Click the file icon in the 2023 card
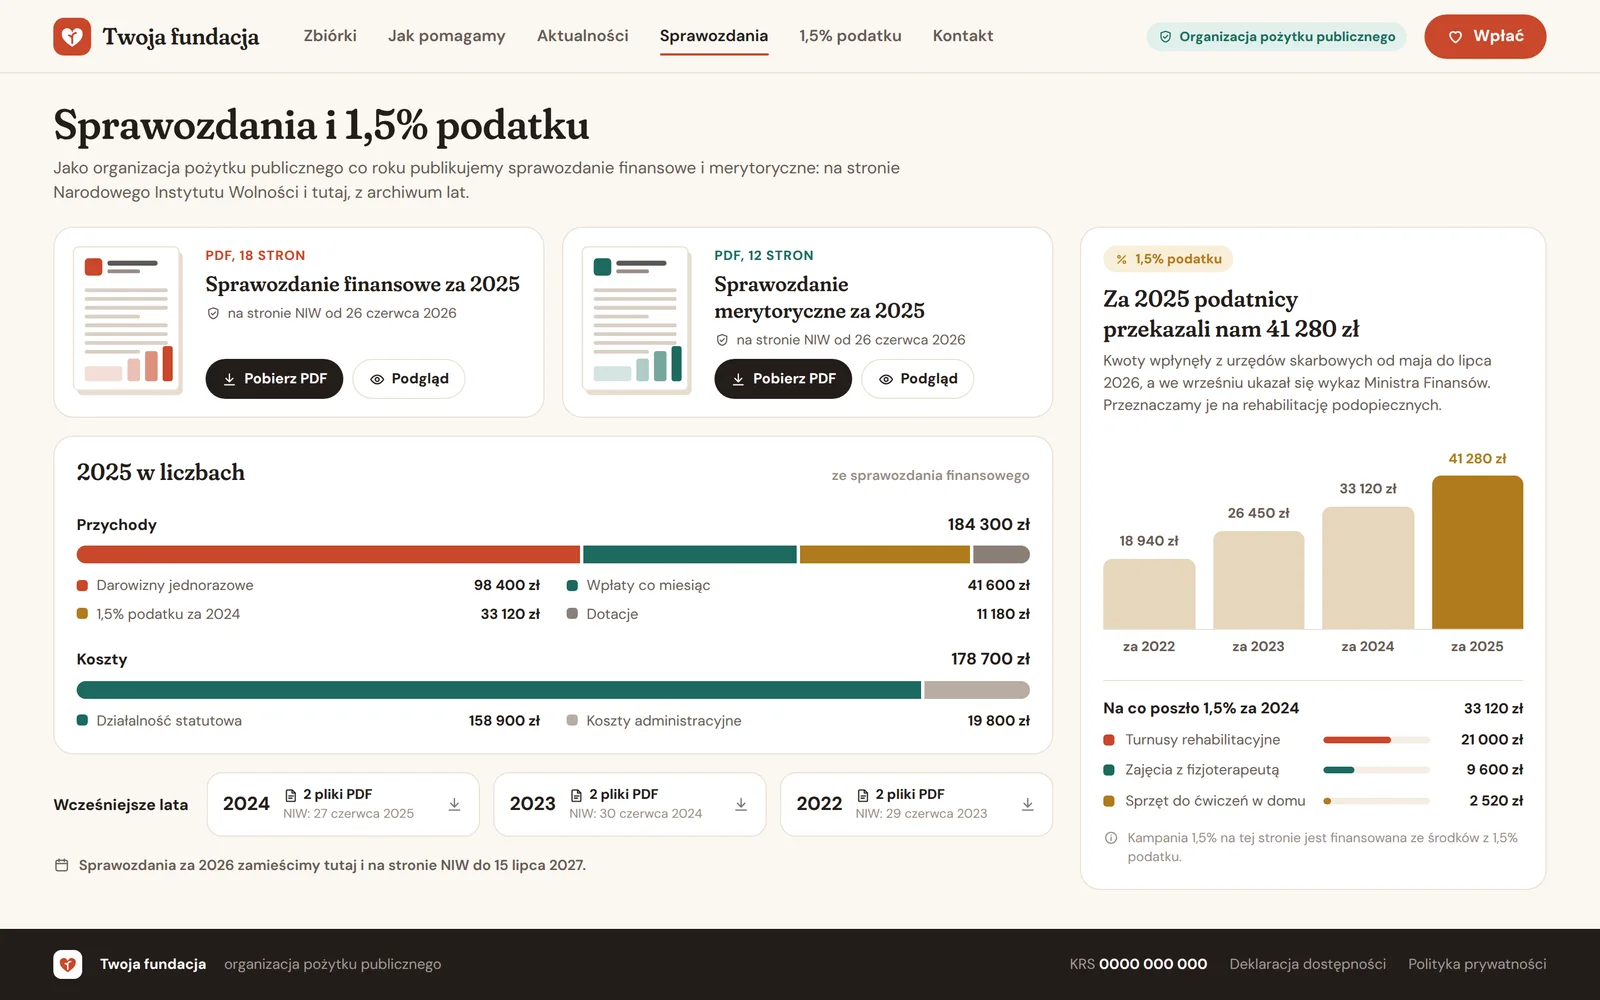The height and width of the screenshot is (1000, 1600). pos(576,795)
